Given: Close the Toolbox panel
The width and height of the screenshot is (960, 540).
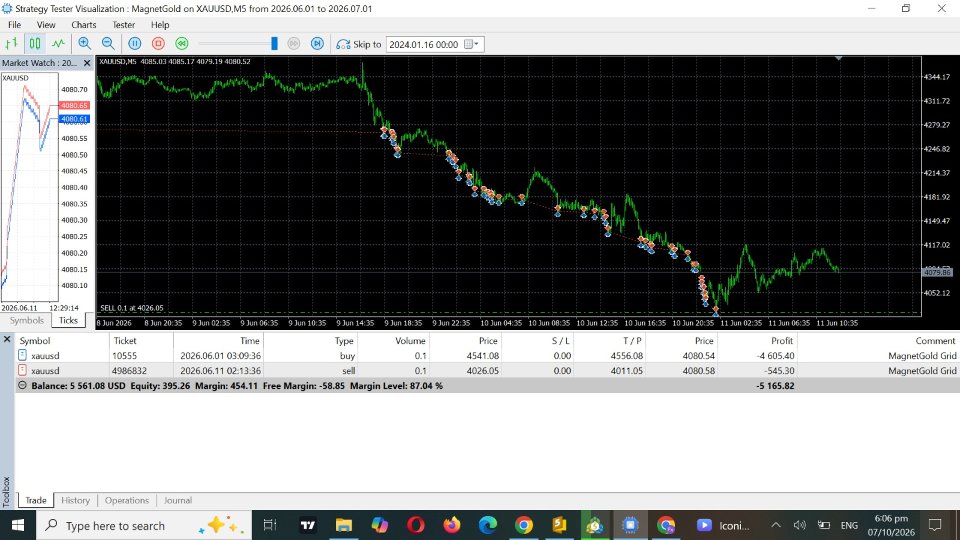Looking at the screenshot, I should (x=7, y=339).
